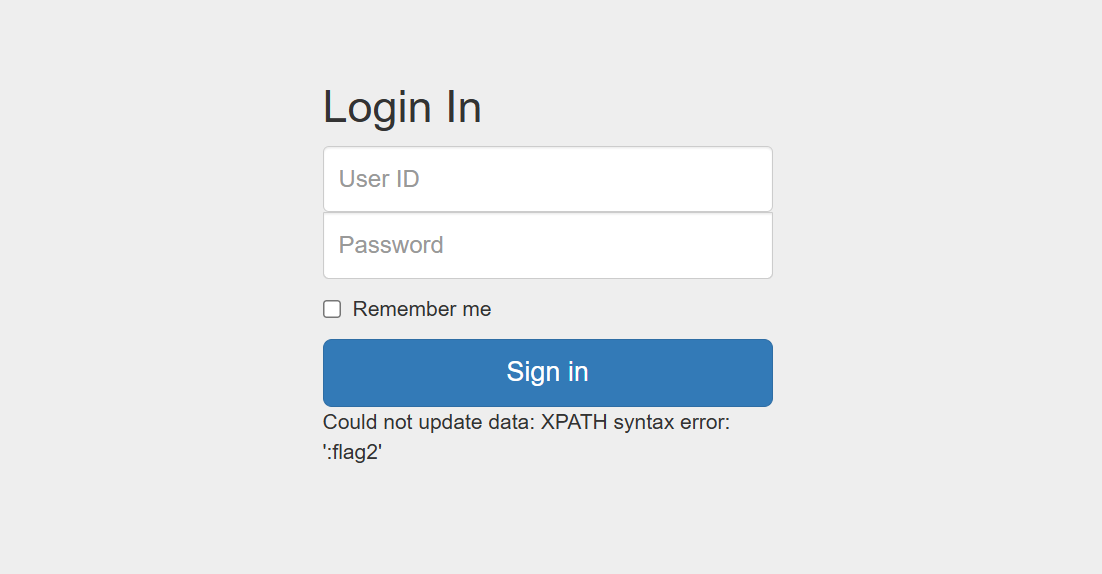This screenshot has width=1102, height=574.
Task: Focus the Password input field
Action: 547,245
